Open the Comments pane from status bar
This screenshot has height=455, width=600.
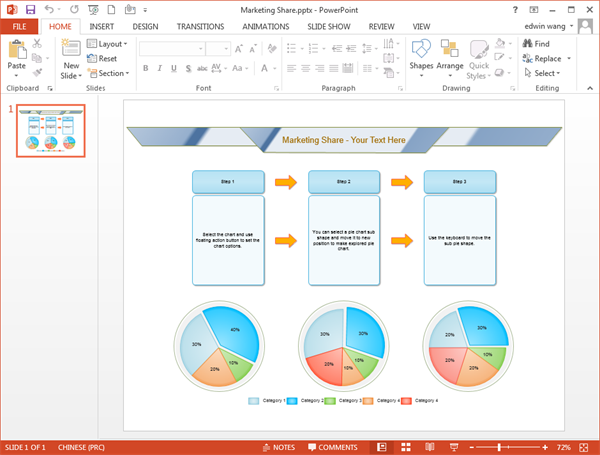click(333, 447)
